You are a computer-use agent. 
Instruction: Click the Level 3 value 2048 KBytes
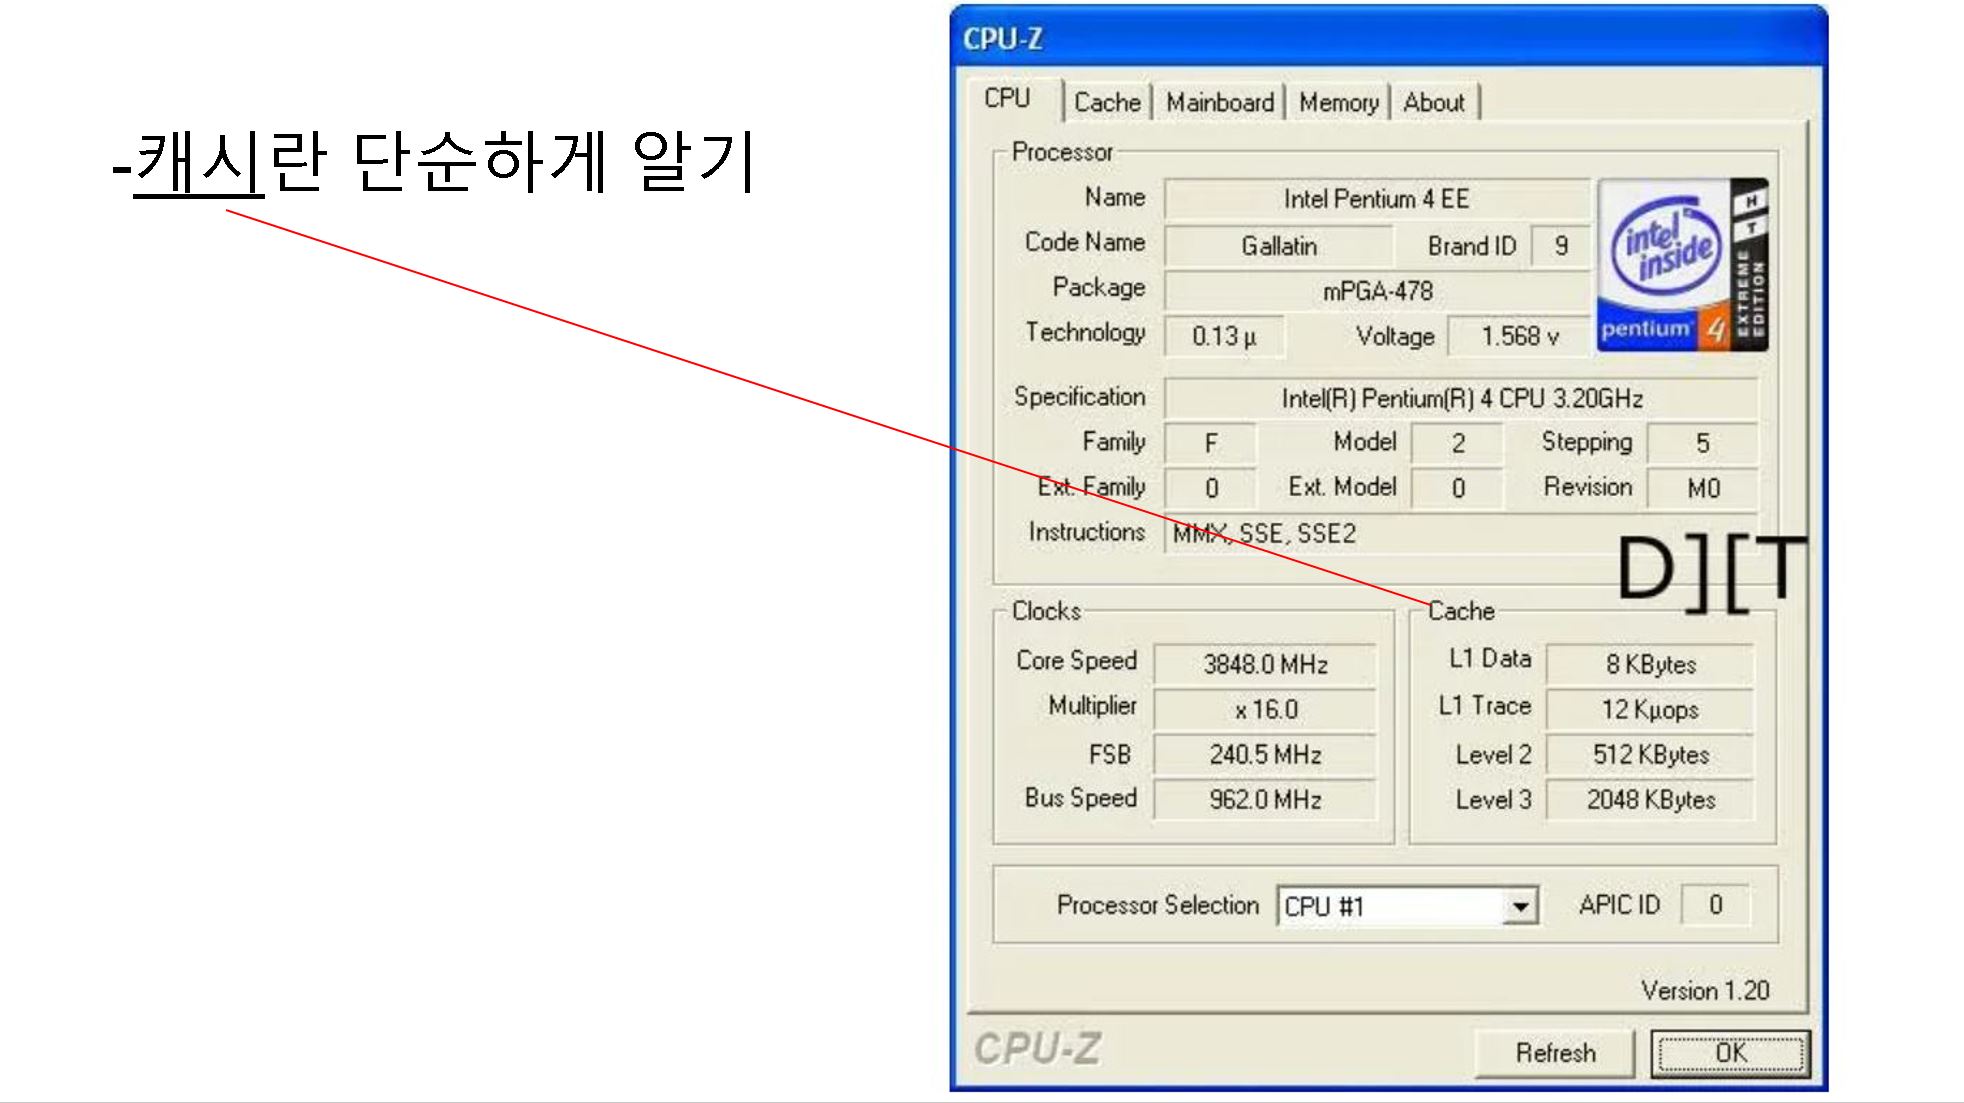(1650, 799)
